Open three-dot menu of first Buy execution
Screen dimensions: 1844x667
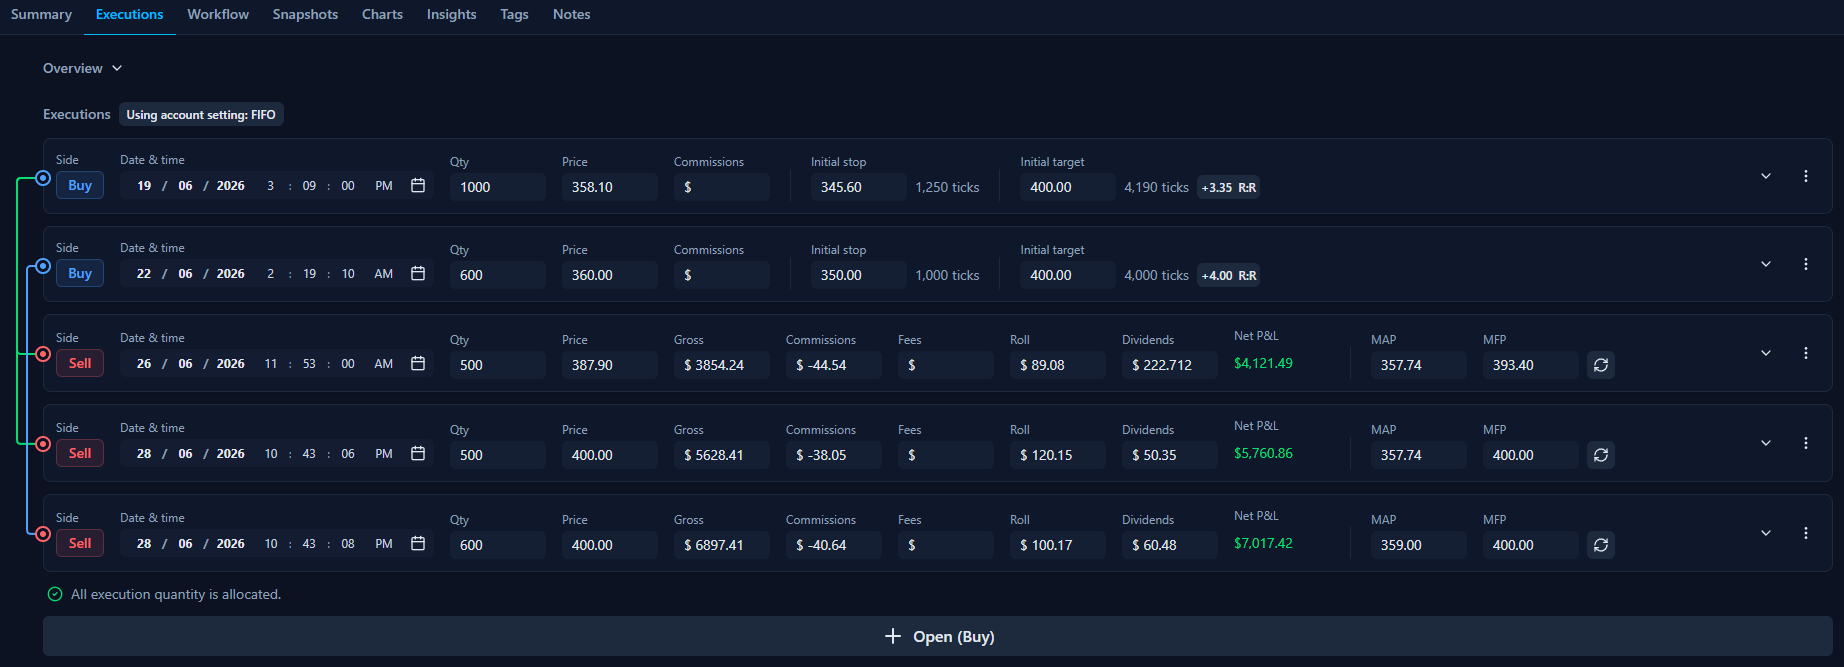tap(1805, 176)
